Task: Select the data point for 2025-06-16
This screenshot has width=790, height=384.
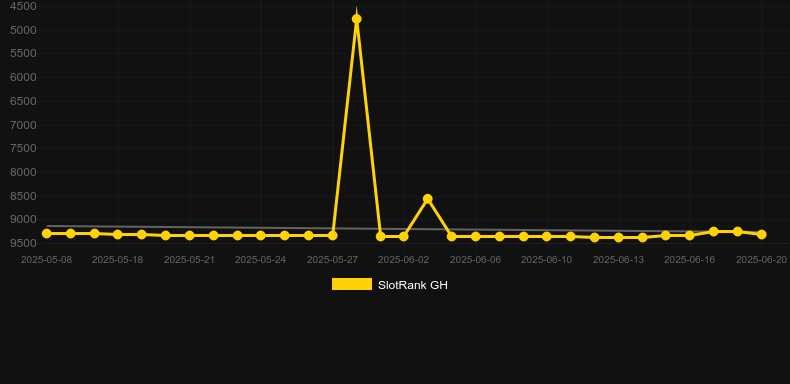Action: (690, 235)
